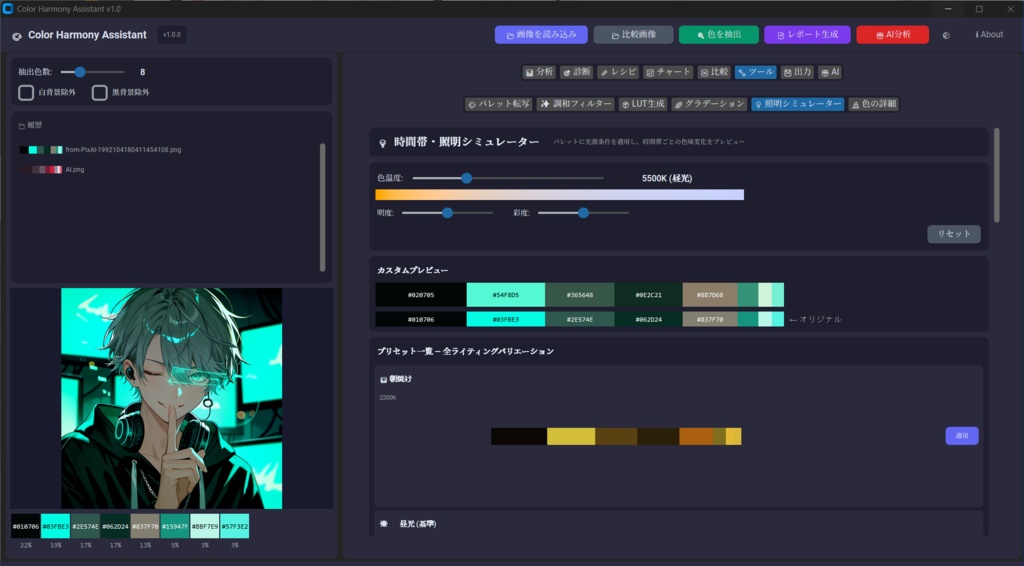The height and width of the screenshot is (566, 1024).
Task: Click the 朝焼け preset palette strip
Action: click(x=616, y=436)
